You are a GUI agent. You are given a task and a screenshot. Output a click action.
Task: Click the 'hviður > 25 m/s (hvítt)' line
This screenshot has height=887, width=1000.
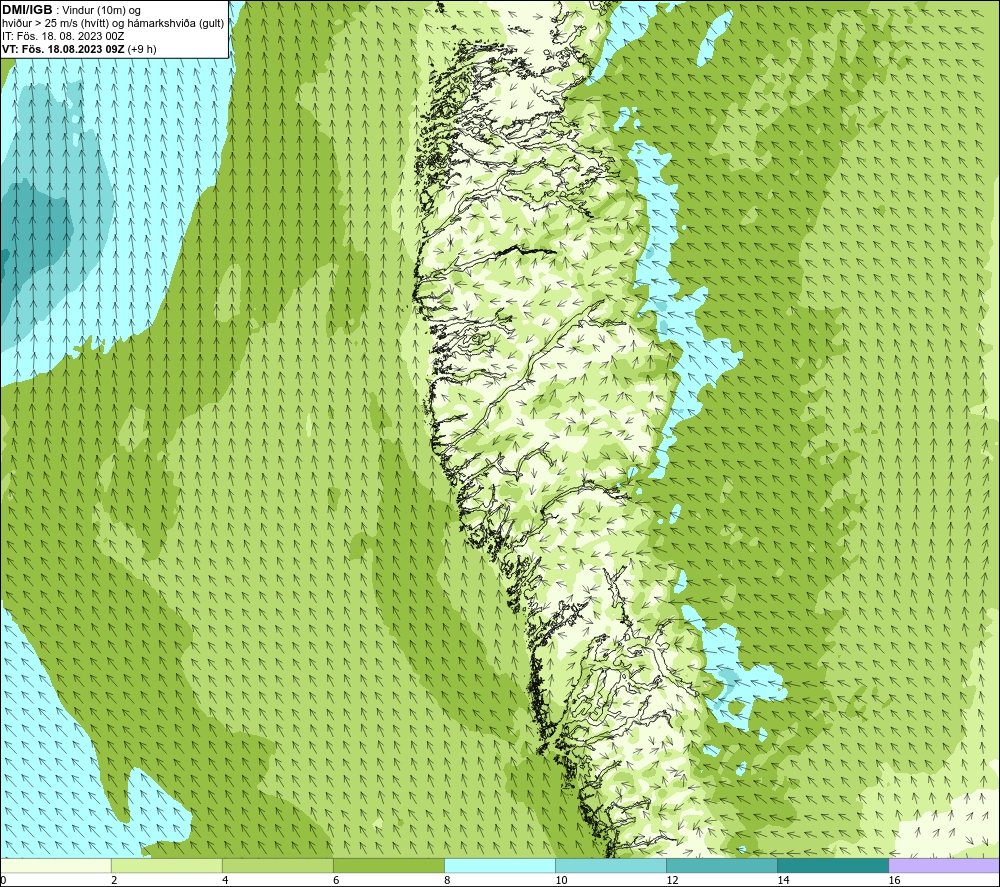(55, 24)
